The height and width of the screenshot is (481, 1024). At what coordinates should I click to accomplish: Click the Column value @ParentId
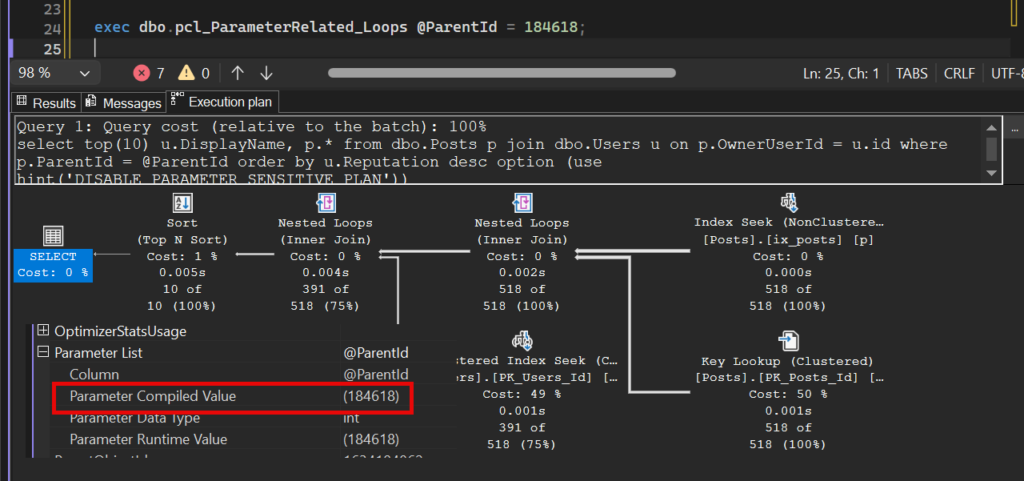point(376,375)
